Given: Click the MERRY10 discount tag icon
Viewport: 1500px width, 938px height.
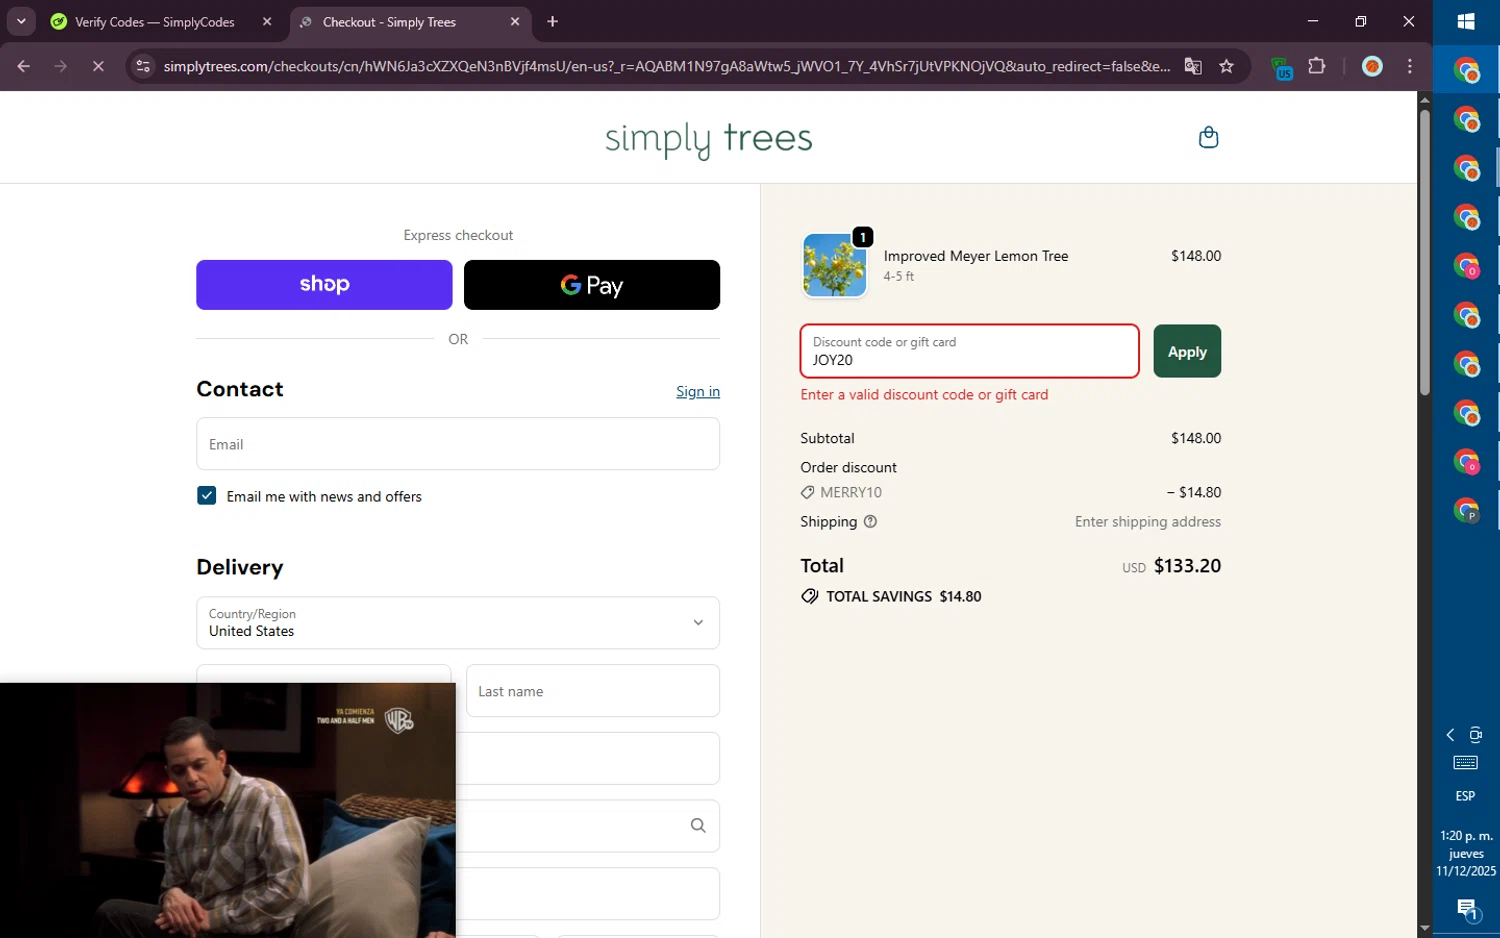Looking at the screenshot, I should pyautogui.click(x=807, y=492).
